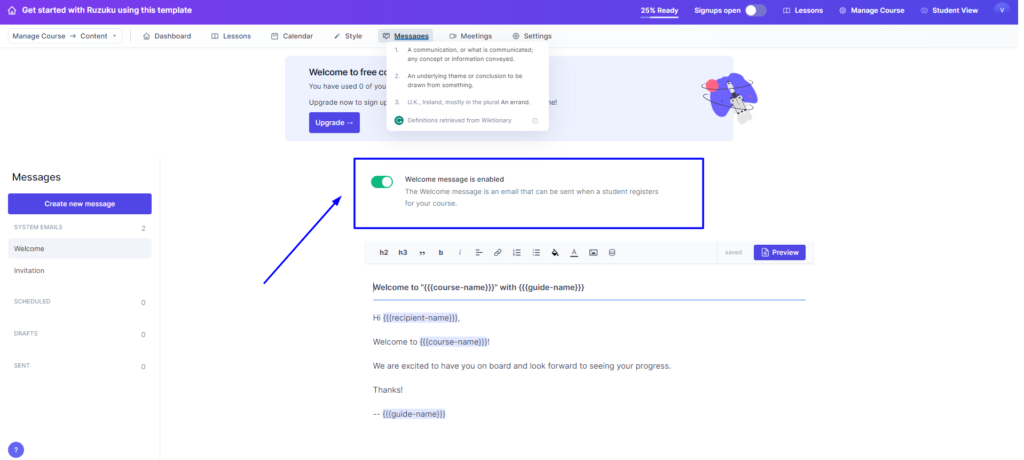Screen dimensions: 1024x460
Task: Insert a numbered list in editor
Action: pyautogui.click(x=517, y=252)
